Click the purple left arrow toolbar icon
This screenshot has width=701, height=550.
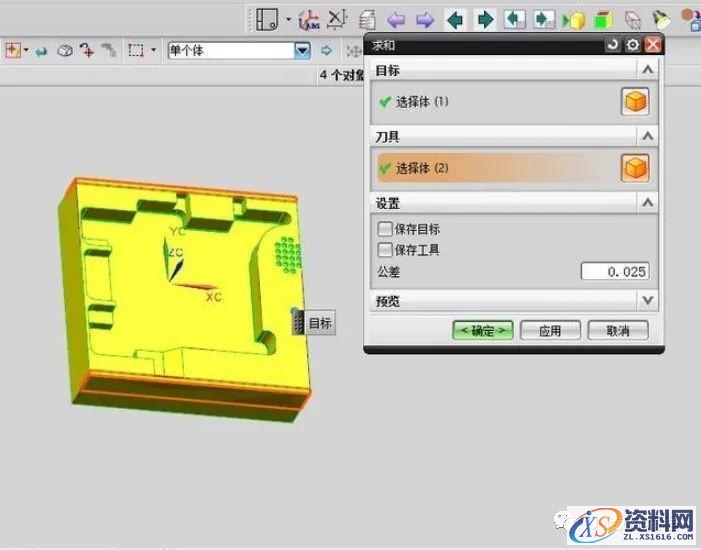(396, 19)
